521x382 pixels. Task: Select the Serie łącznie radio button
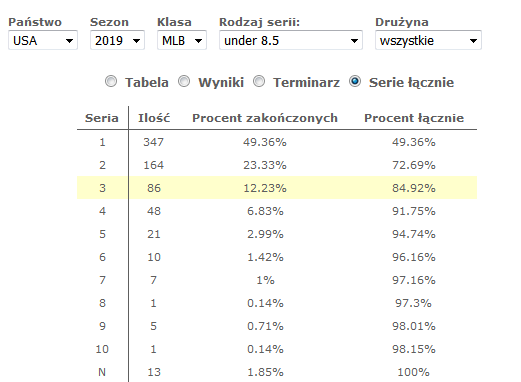coord(355,81)
